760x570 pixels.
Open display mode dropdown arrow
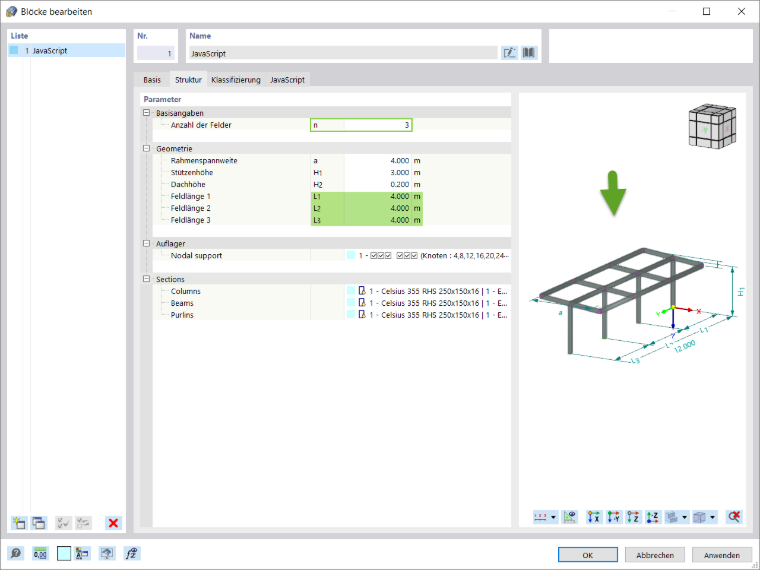click(x=684, y=517)
